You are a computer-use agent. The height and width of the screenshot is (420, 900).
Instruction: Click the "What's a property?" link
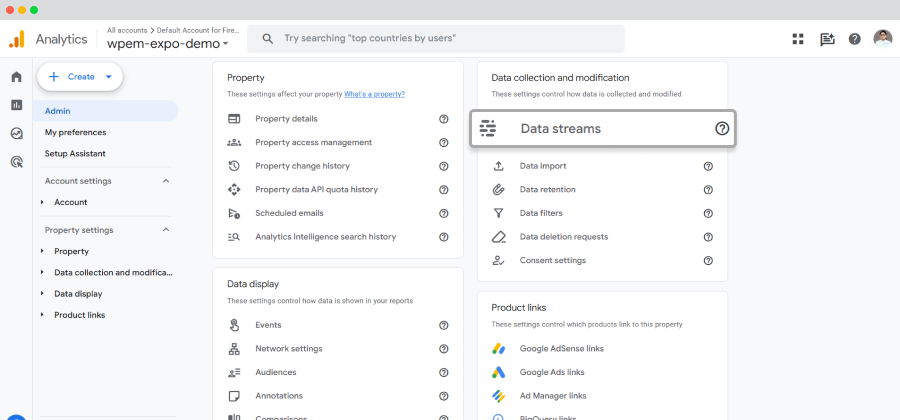click(x=374, y=94)
